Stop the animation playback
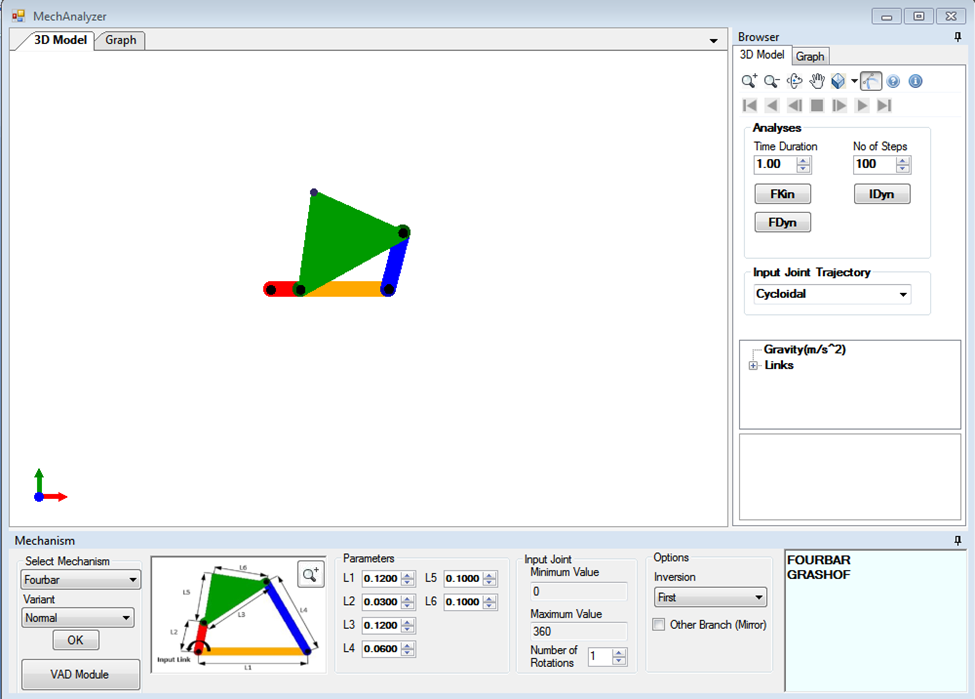The image size is (975, 699). coord(817,106)
